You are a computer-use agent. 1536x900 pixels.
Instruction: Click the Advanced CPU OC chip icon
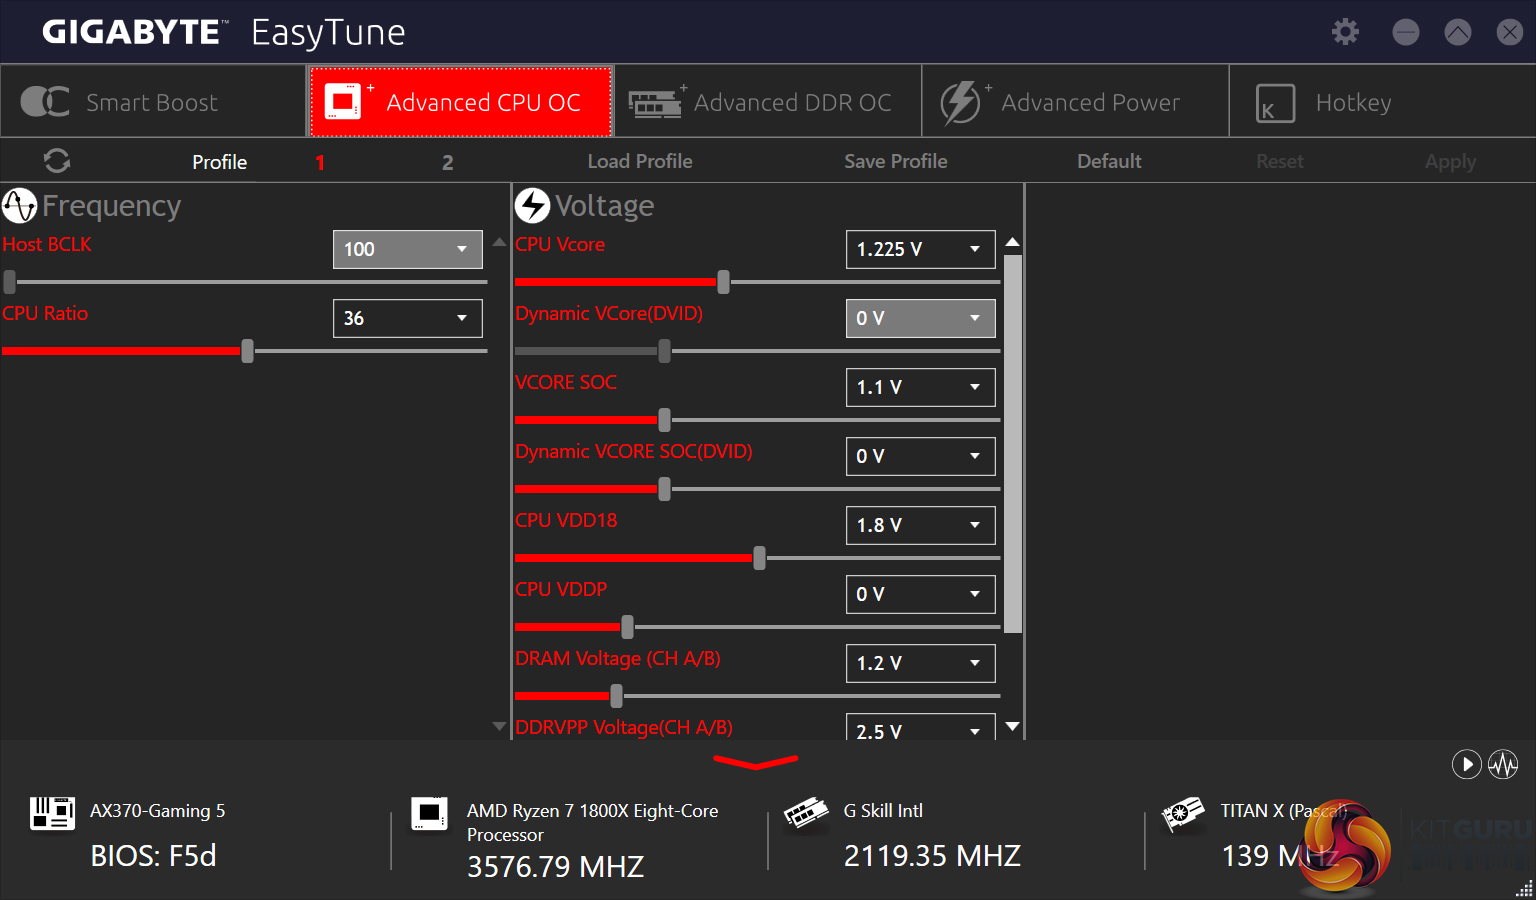pos(343,101)
